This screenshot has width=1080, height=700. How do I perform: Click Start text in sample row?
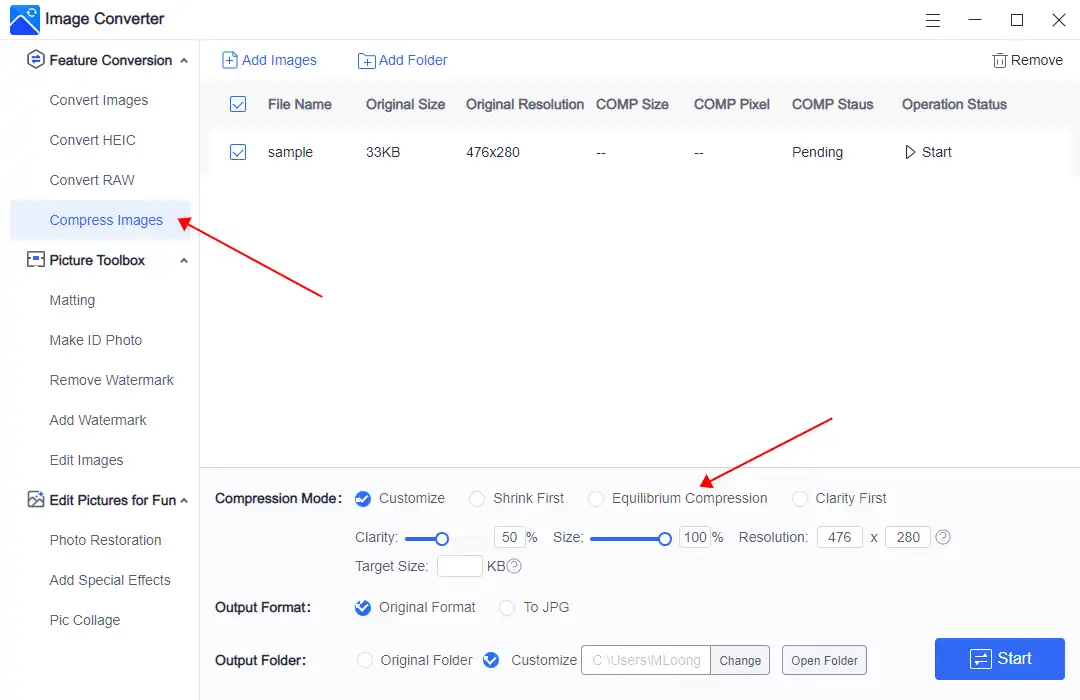point(937,152)
